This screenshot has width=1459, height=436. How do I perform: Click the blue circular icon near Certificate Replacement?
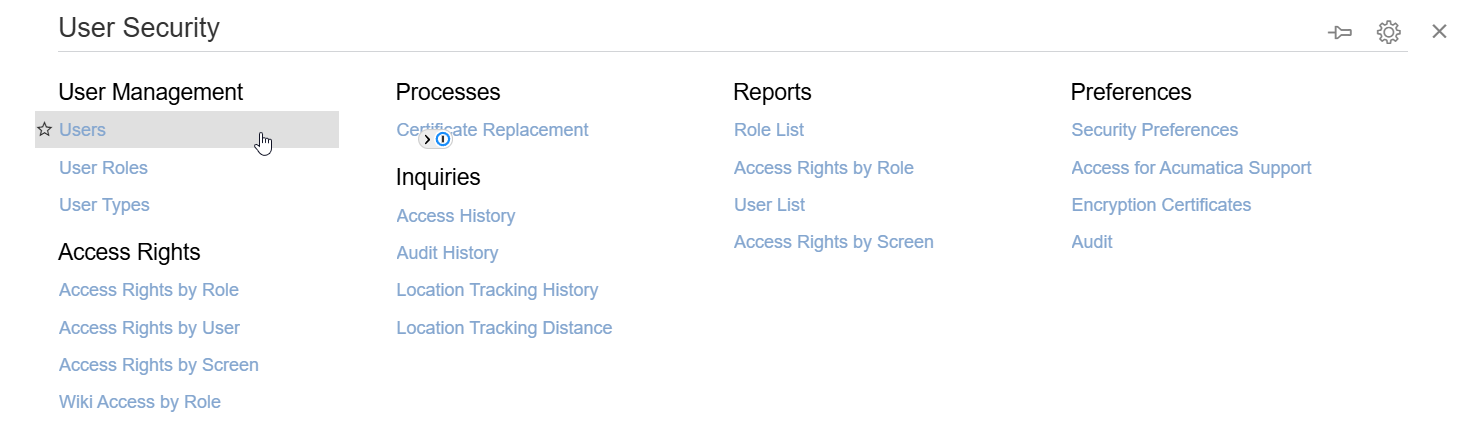click(x=443, y=140)
